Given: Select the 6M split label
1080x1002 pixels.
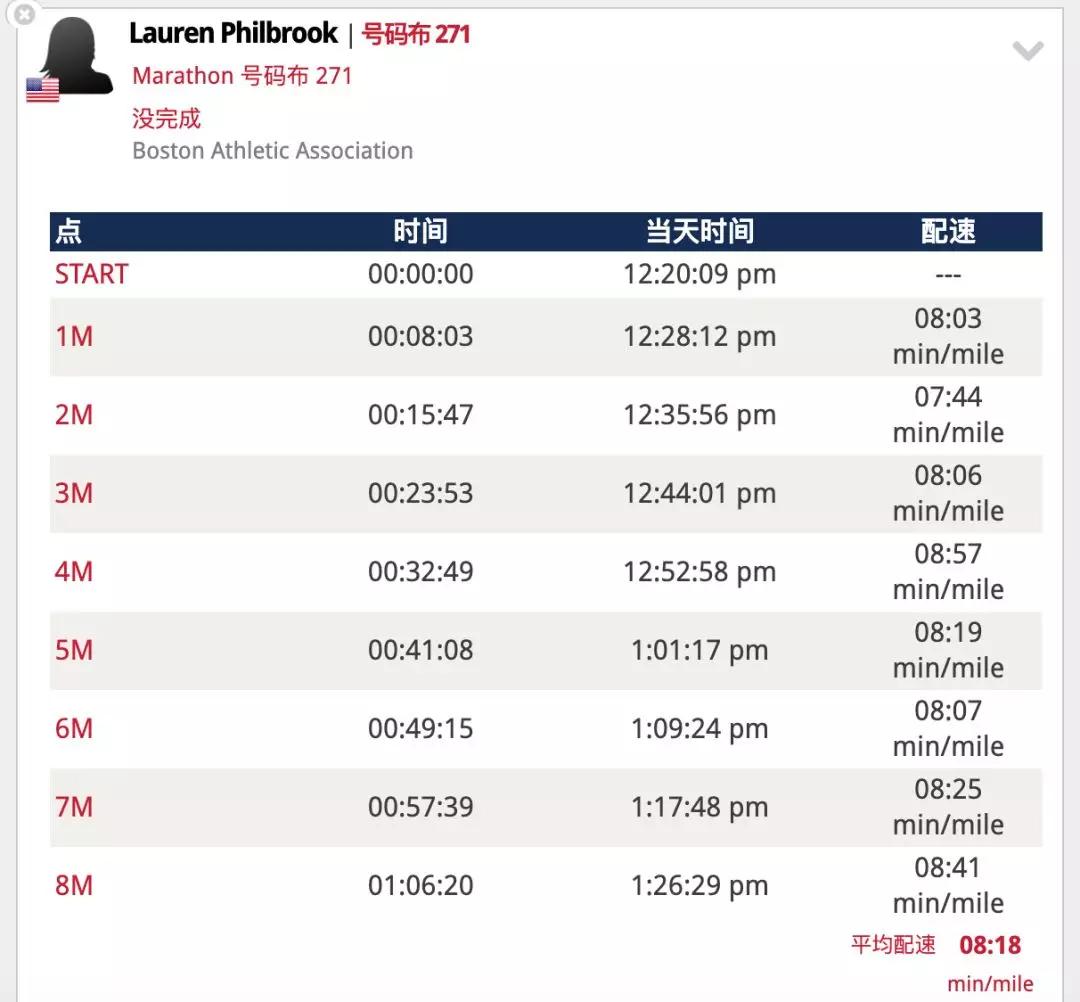Looking at the screenshot, I should tap(74, 729).
